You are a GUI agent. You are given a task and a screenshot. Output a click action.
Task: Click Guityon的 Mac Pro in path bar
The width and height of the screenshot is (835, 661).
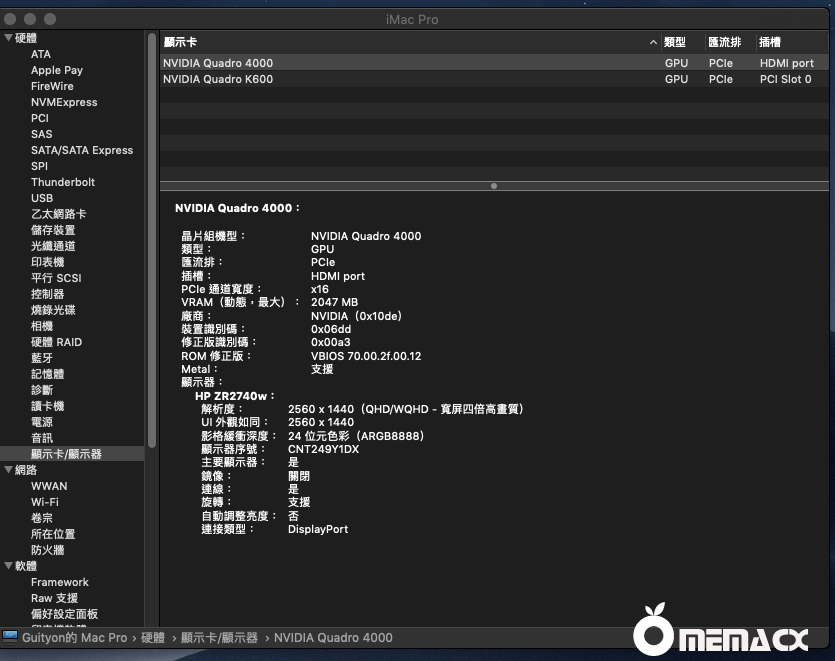75,637
